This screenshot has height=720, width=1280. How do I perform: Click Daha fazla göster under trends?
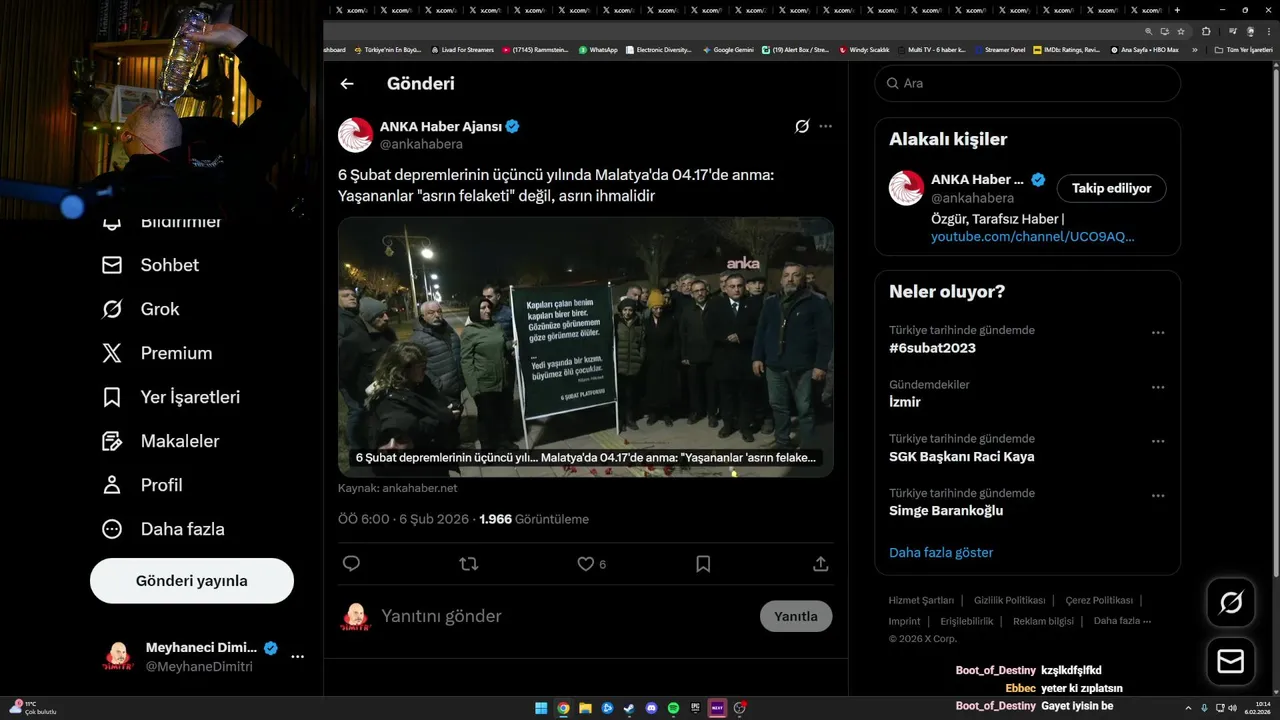coord(941,552)
